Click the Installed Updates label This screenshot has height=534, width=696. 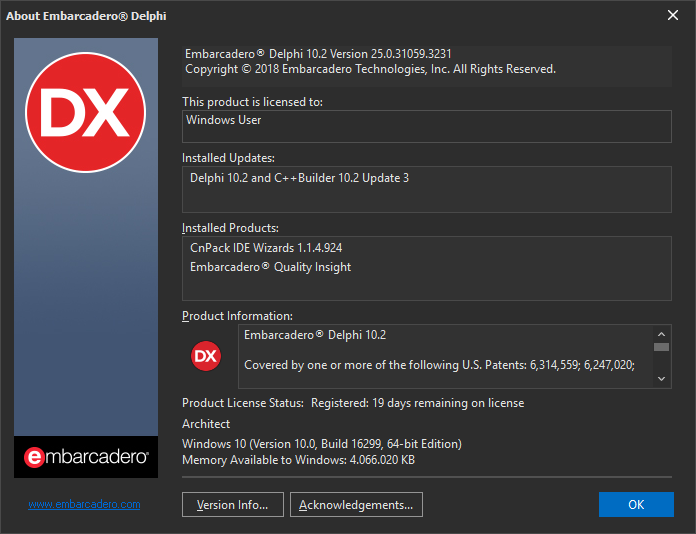228,158
